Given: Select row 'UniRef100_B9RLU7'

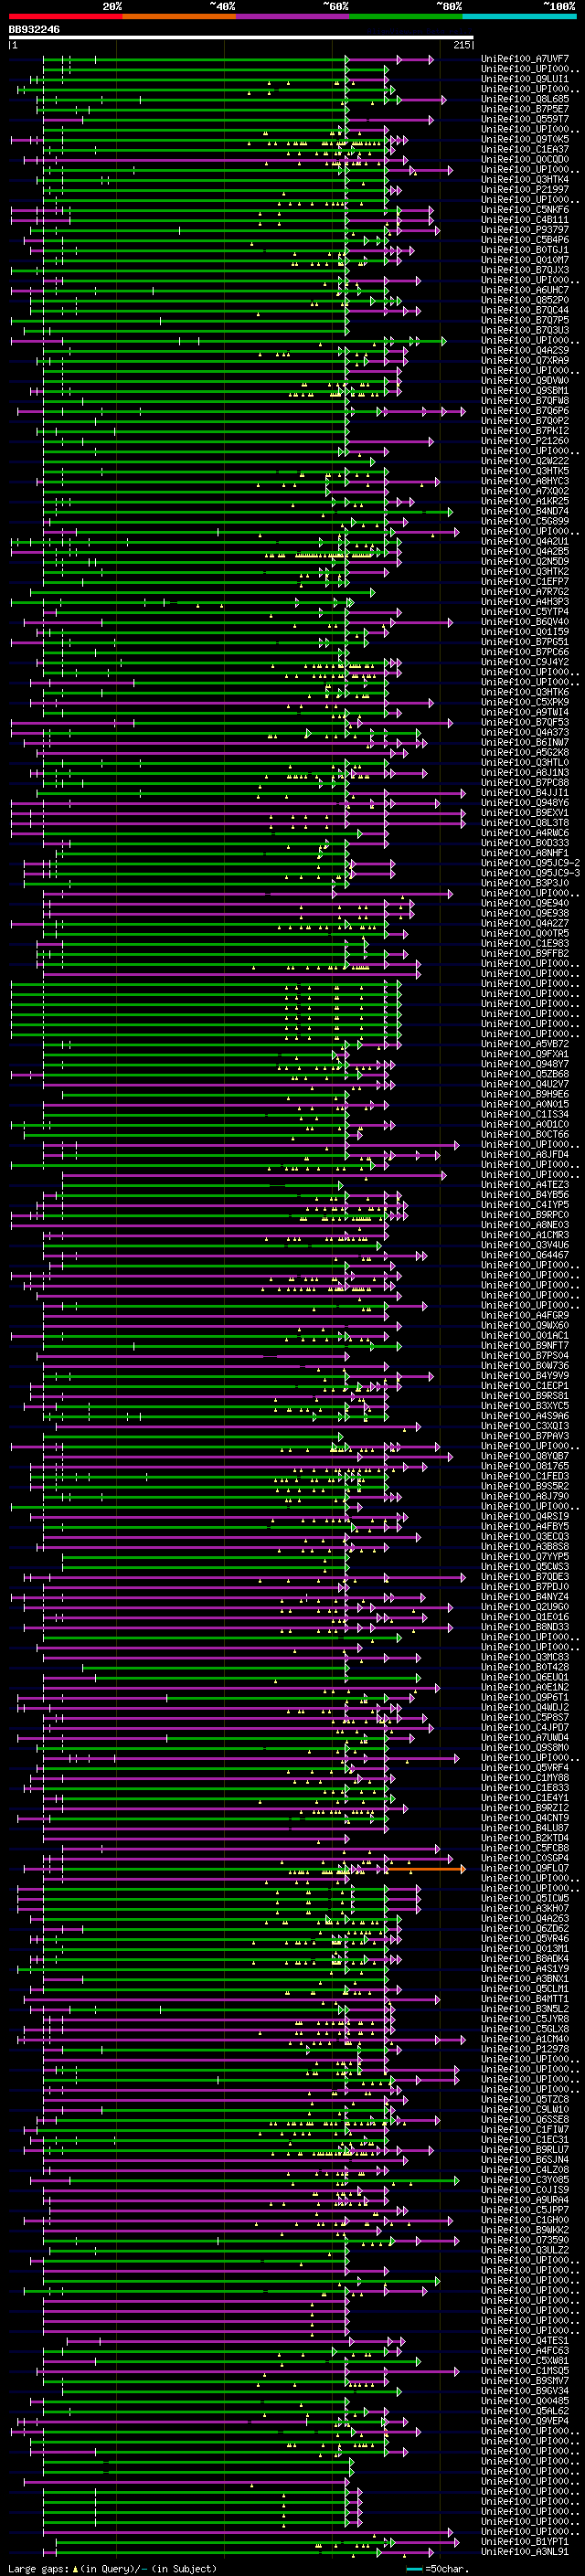Looking at the screenshot, I should [x=525, y=2149].
